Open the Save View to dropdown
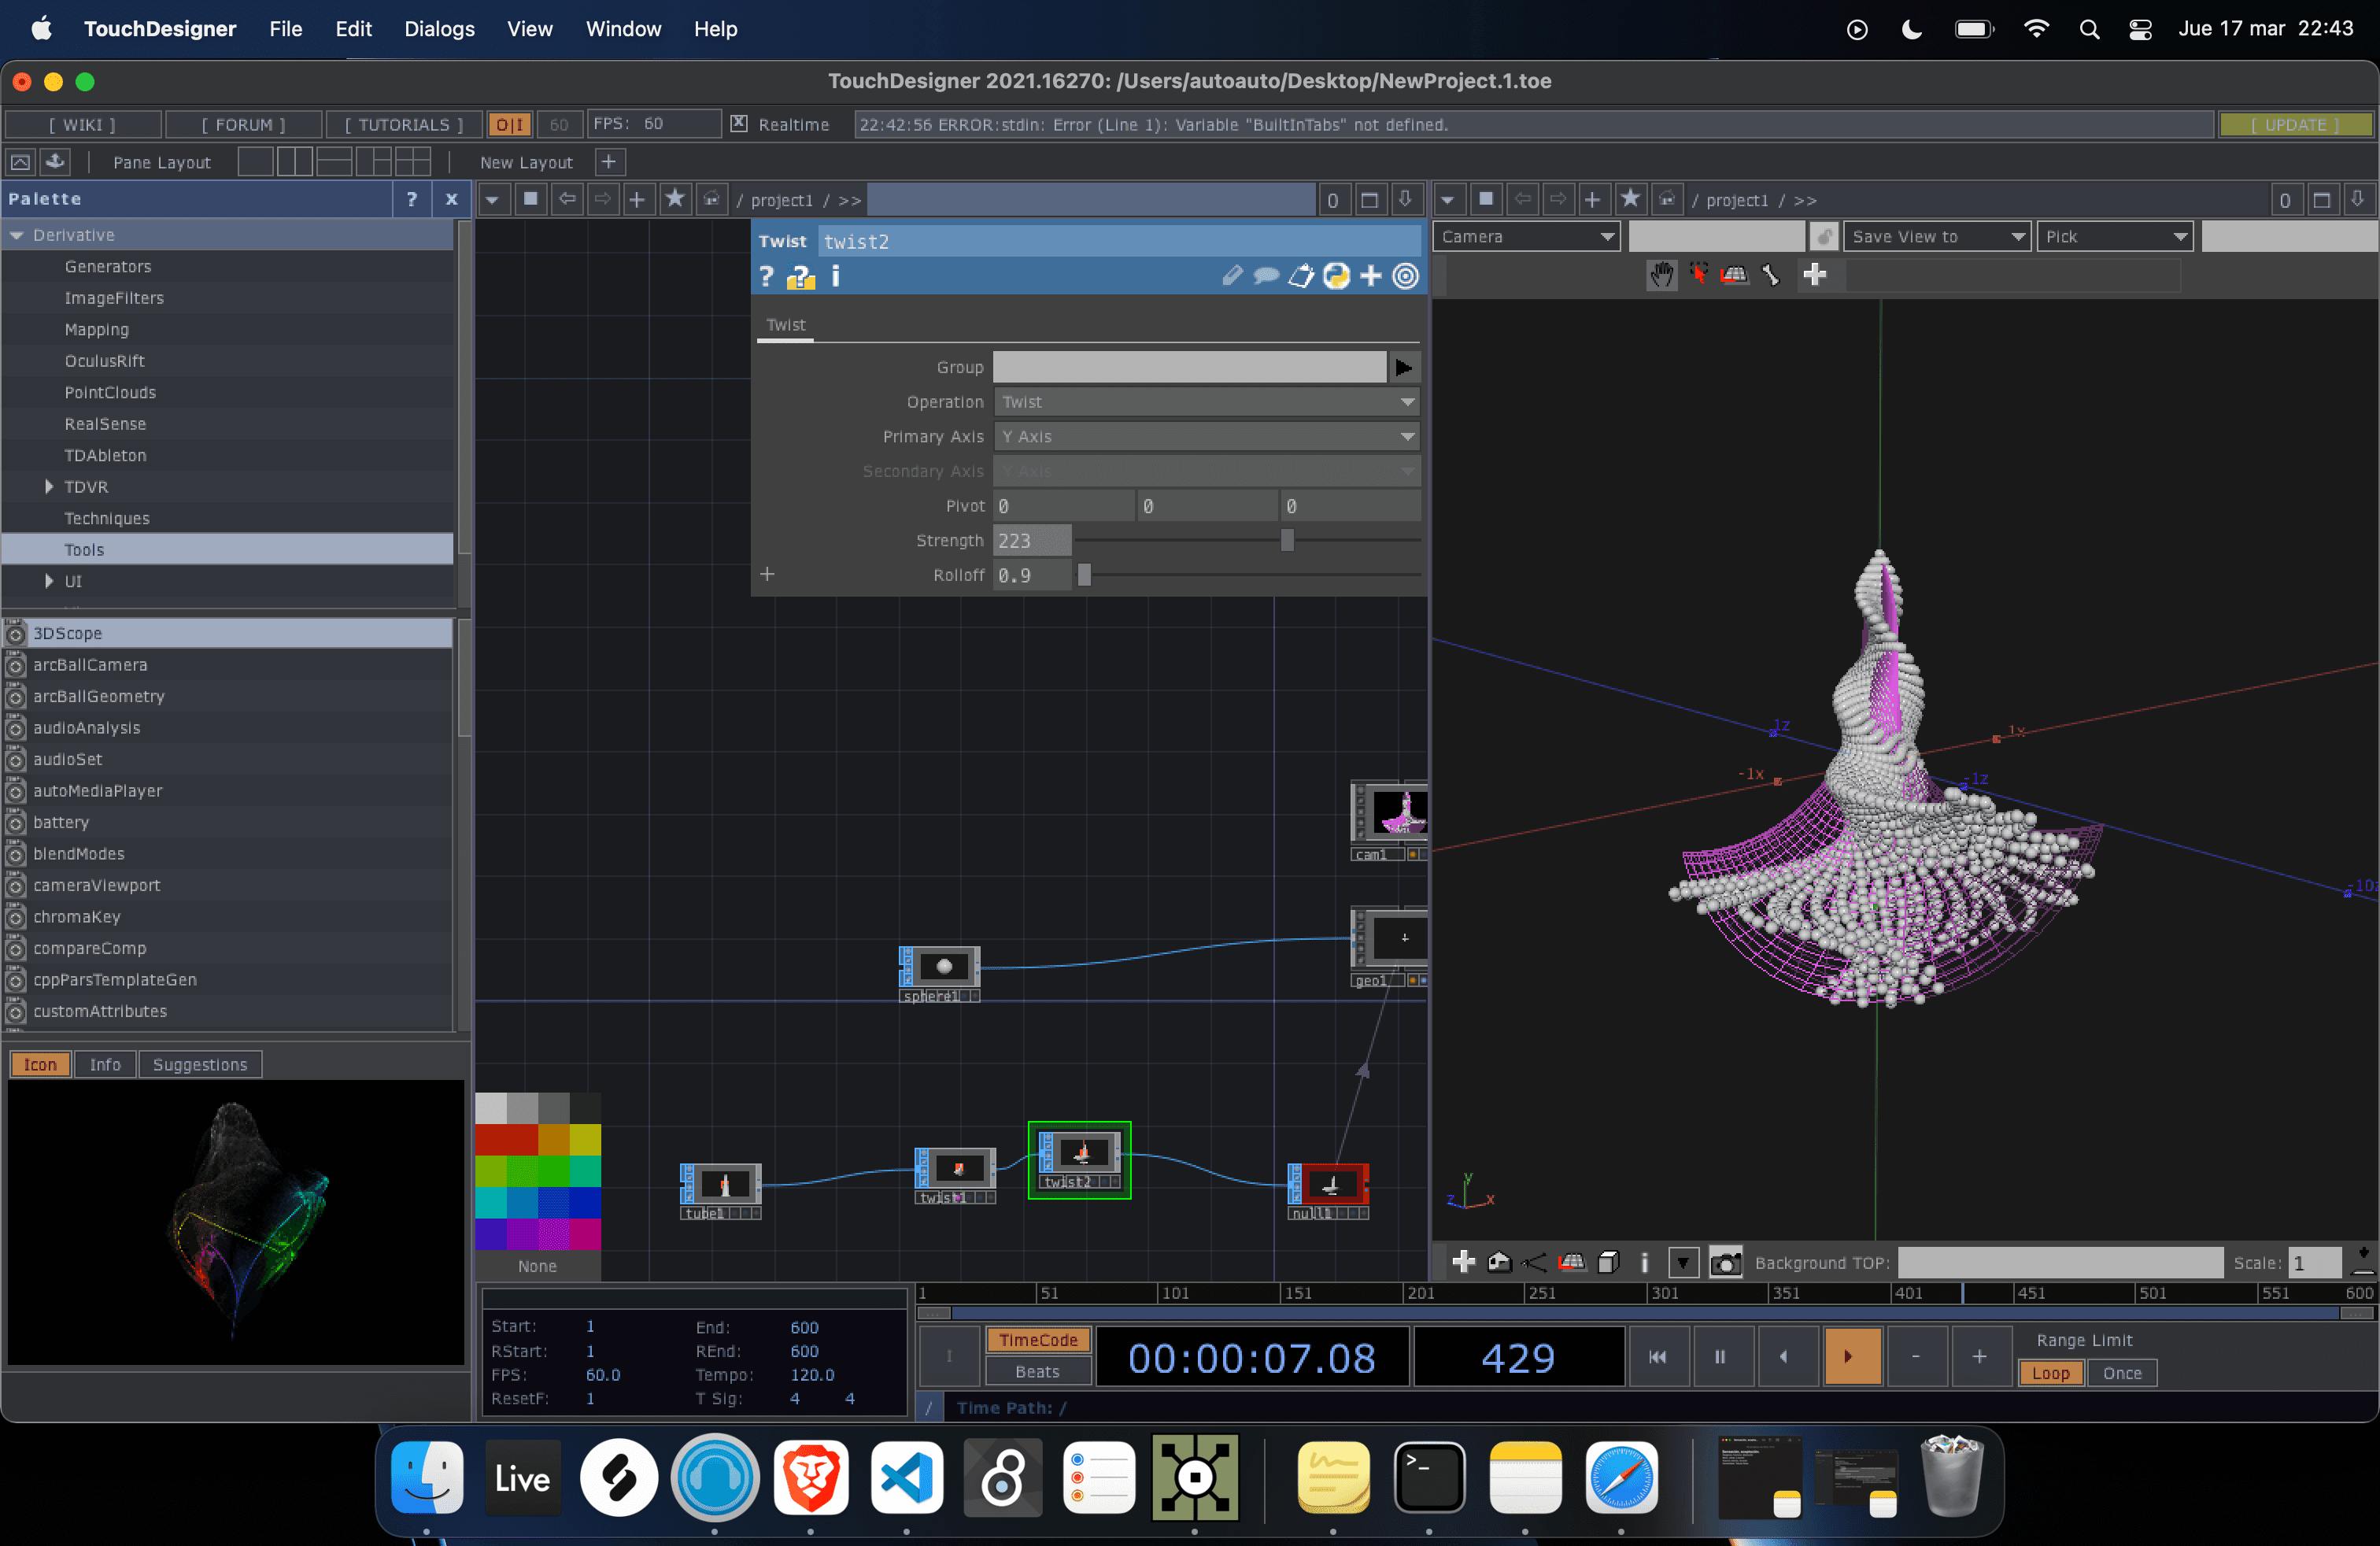This screenshot has width=2380, height=1546. (1936, 236)
